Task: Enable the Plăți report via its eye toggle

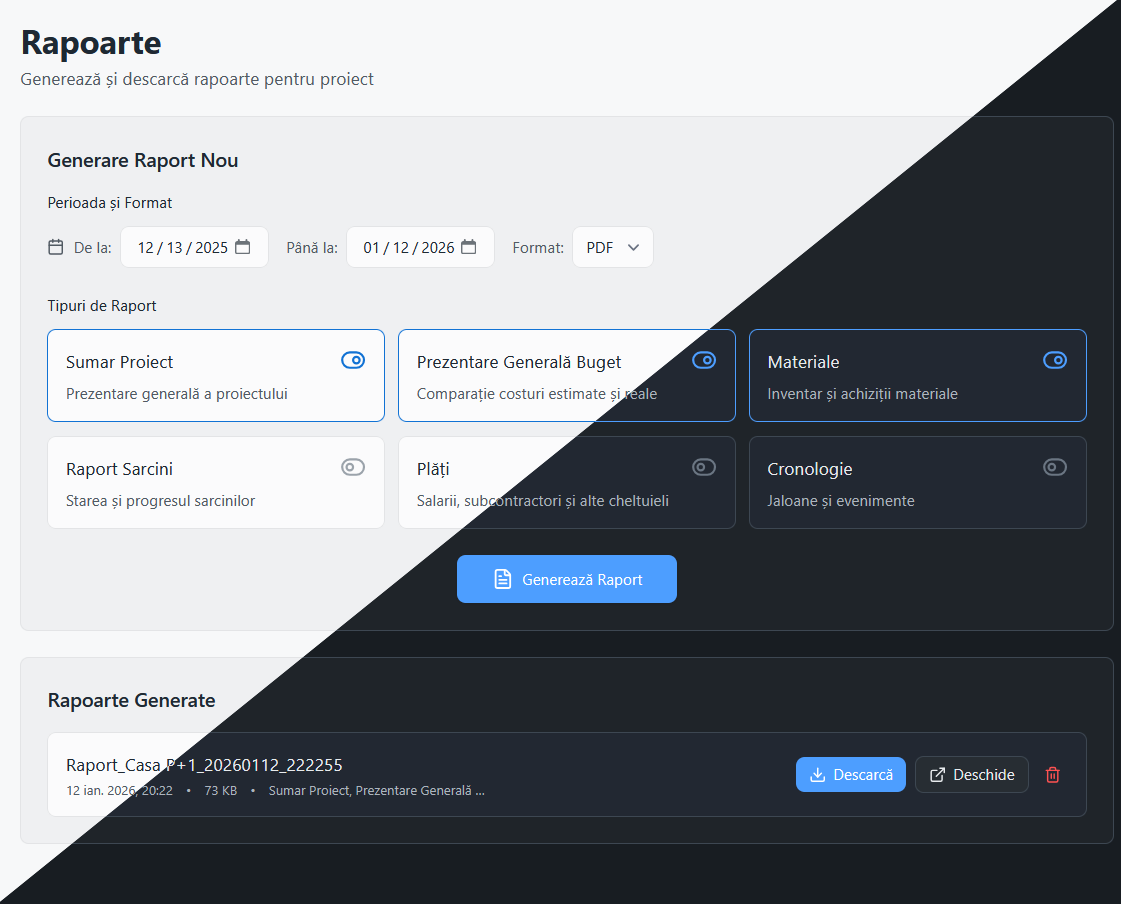Action: (x=704, y=467)
